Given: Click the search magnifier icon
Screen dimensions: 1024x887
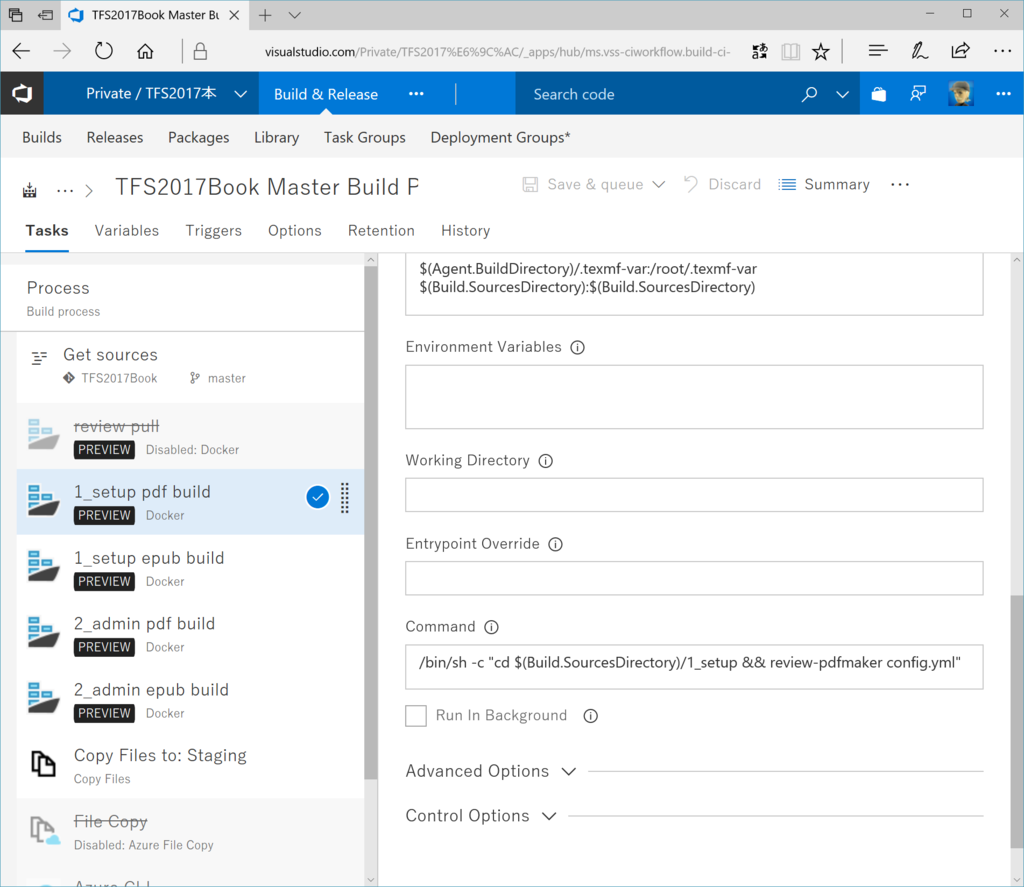Looking at the screenshot, I should pyautogui.click(x=809, y=94).
